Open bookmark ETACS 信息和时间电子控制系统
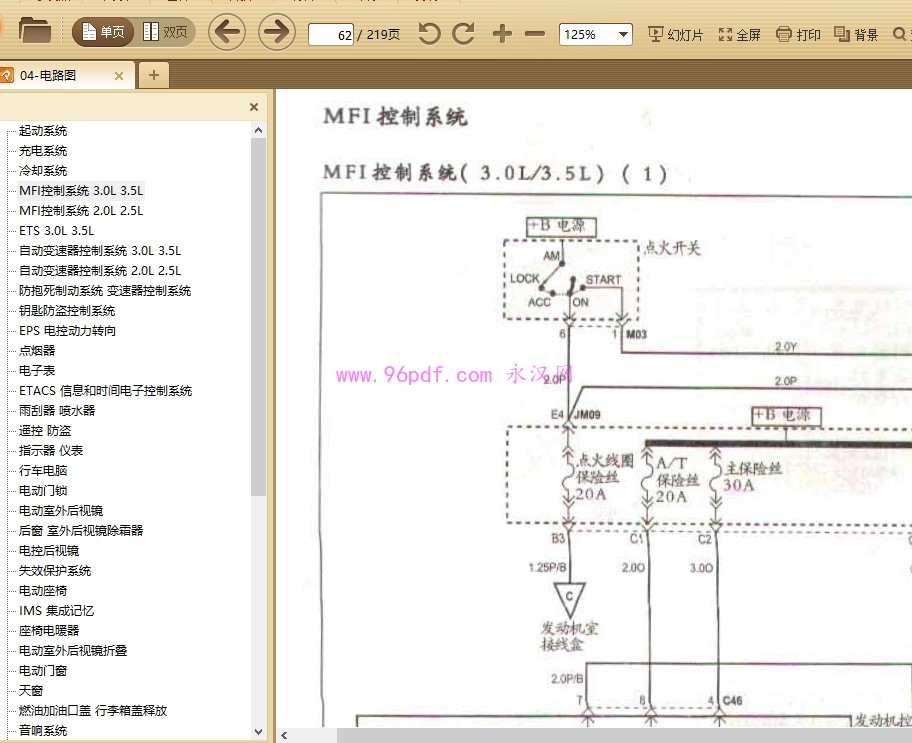The height and width of the screenshot is (743, 912). 105,390
